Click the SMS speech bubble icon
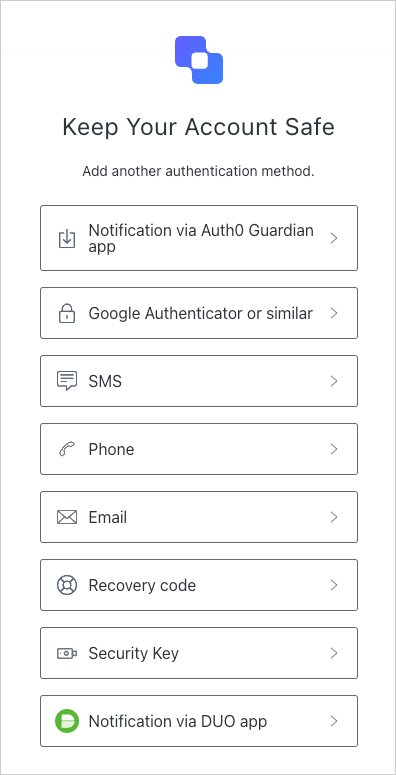Image resolution: width=396 pixels, height=775 pixels. pos(67,381)
